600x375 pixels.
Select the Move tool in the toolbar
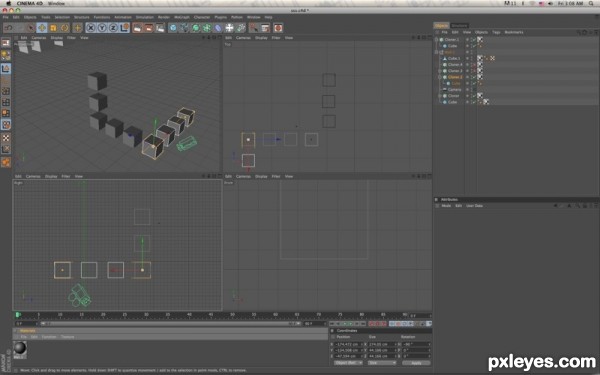[42, 28]
